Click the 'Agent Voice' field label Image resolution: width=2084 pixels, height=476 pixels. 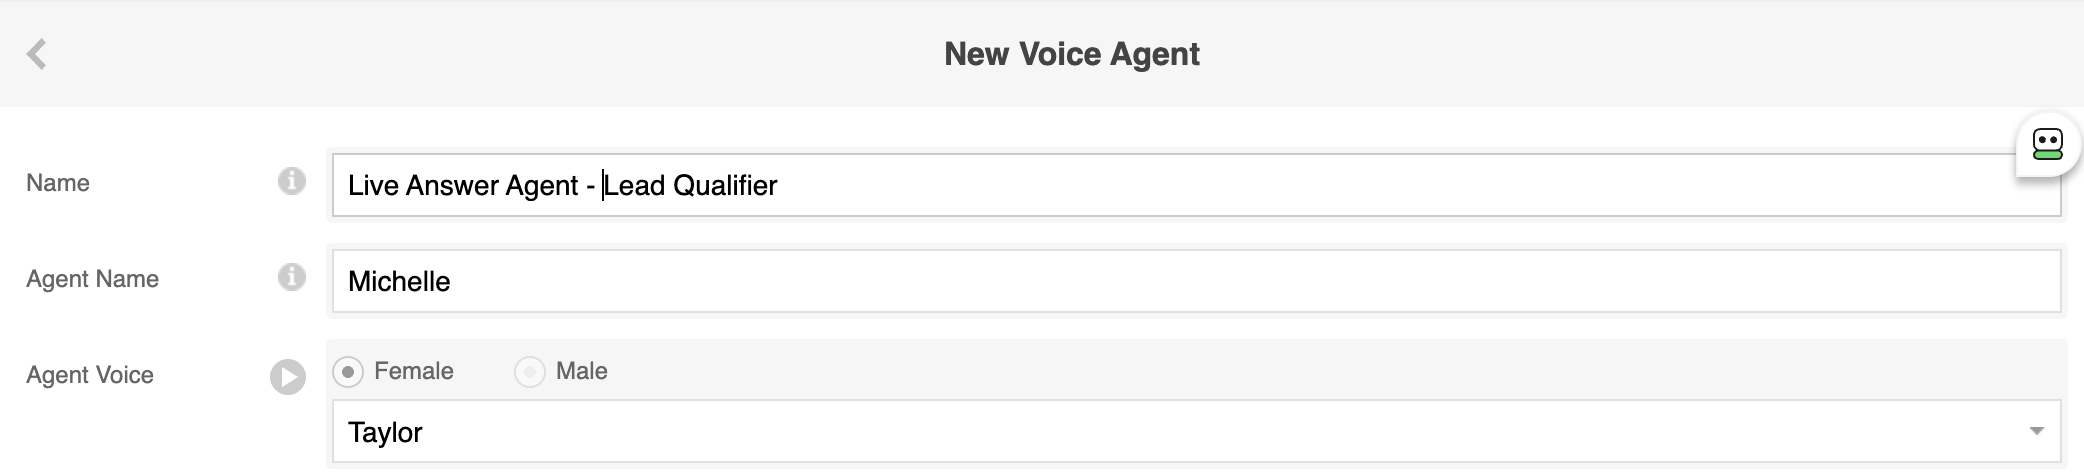pos(90,375)
